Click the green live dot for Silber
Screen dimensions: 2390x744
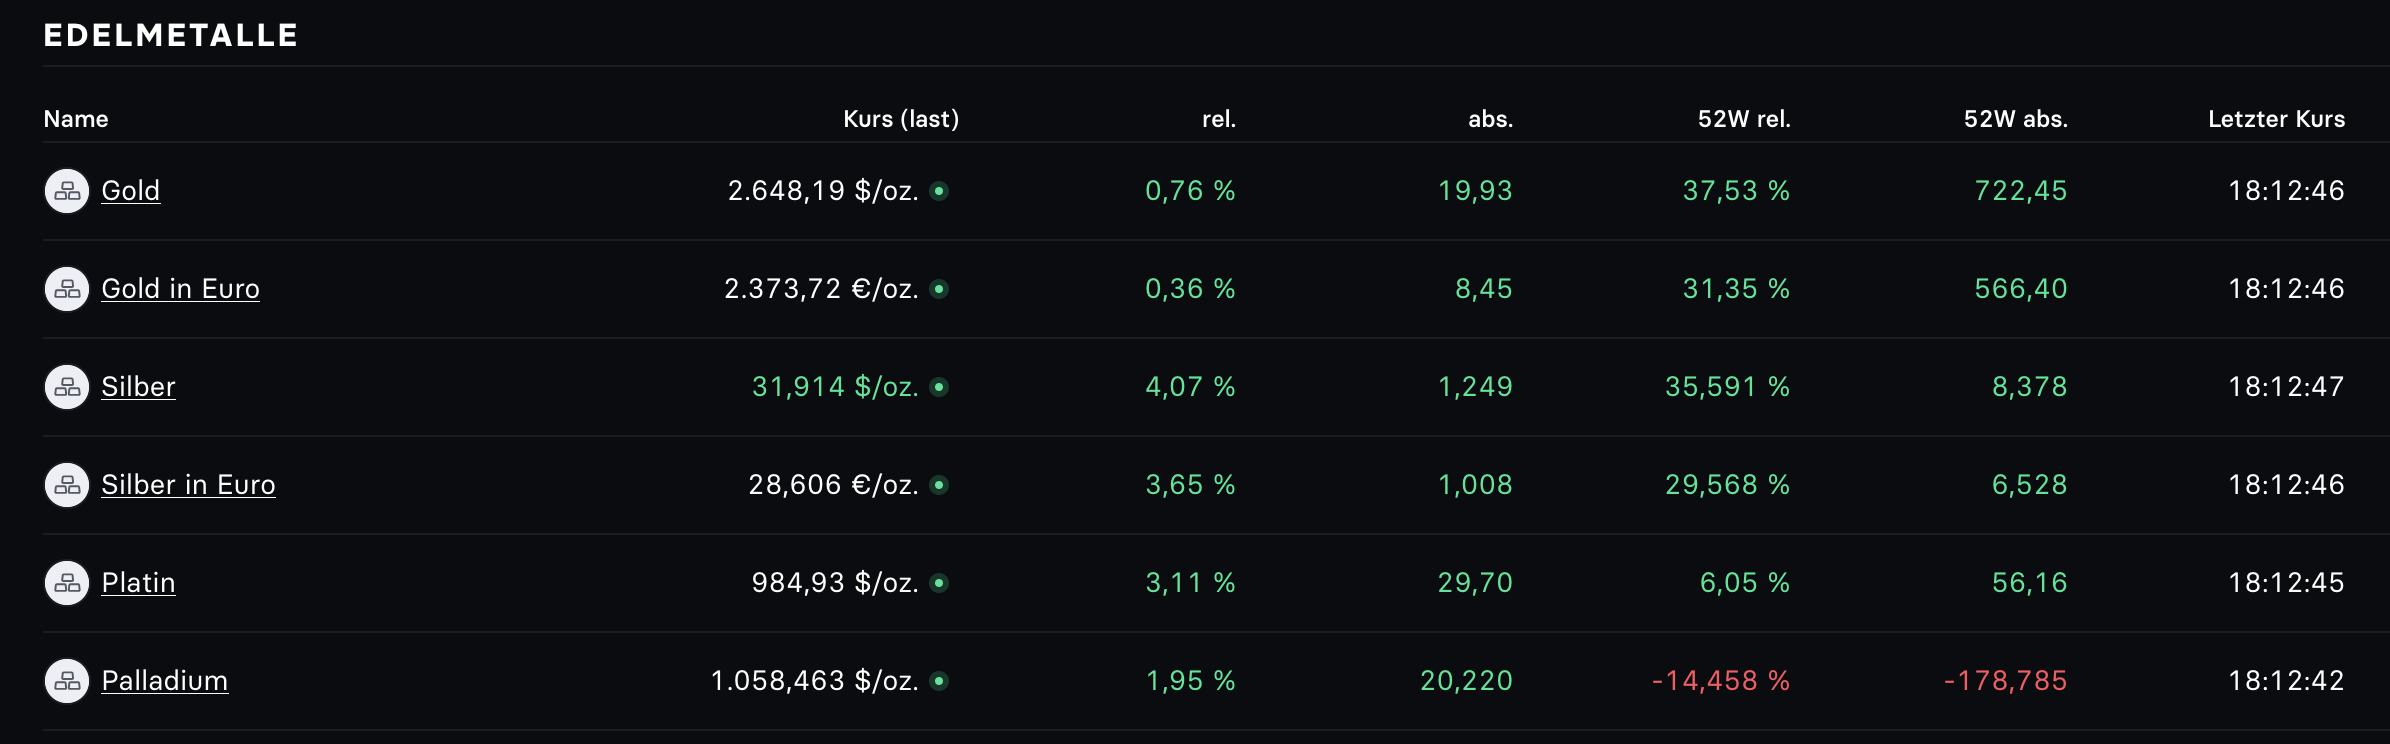939,387
